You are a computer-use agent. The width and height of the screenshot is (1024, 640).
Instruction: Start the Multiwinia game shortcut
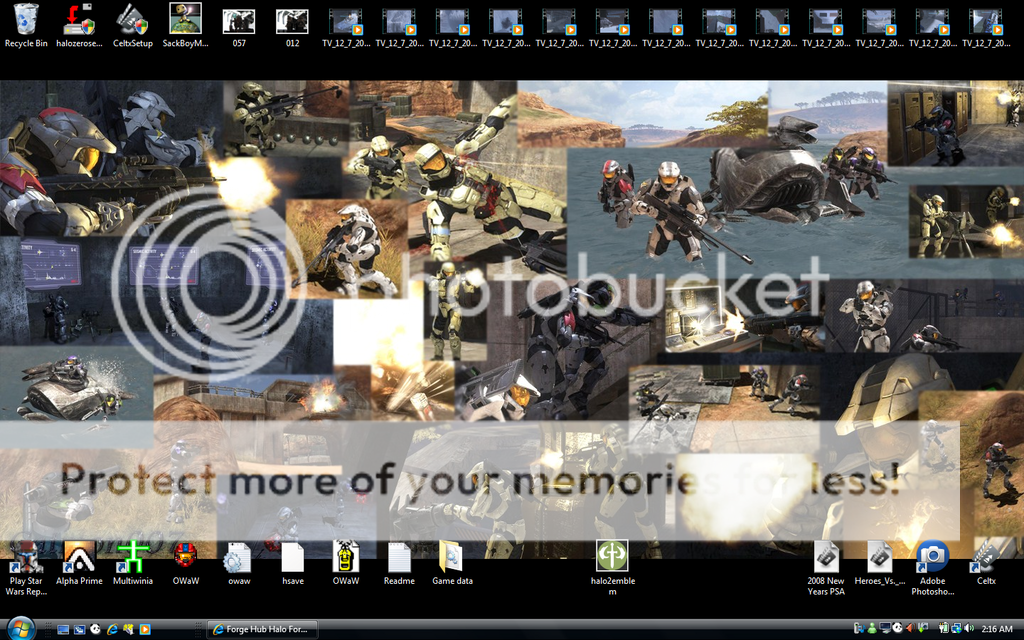click(132, 557)
